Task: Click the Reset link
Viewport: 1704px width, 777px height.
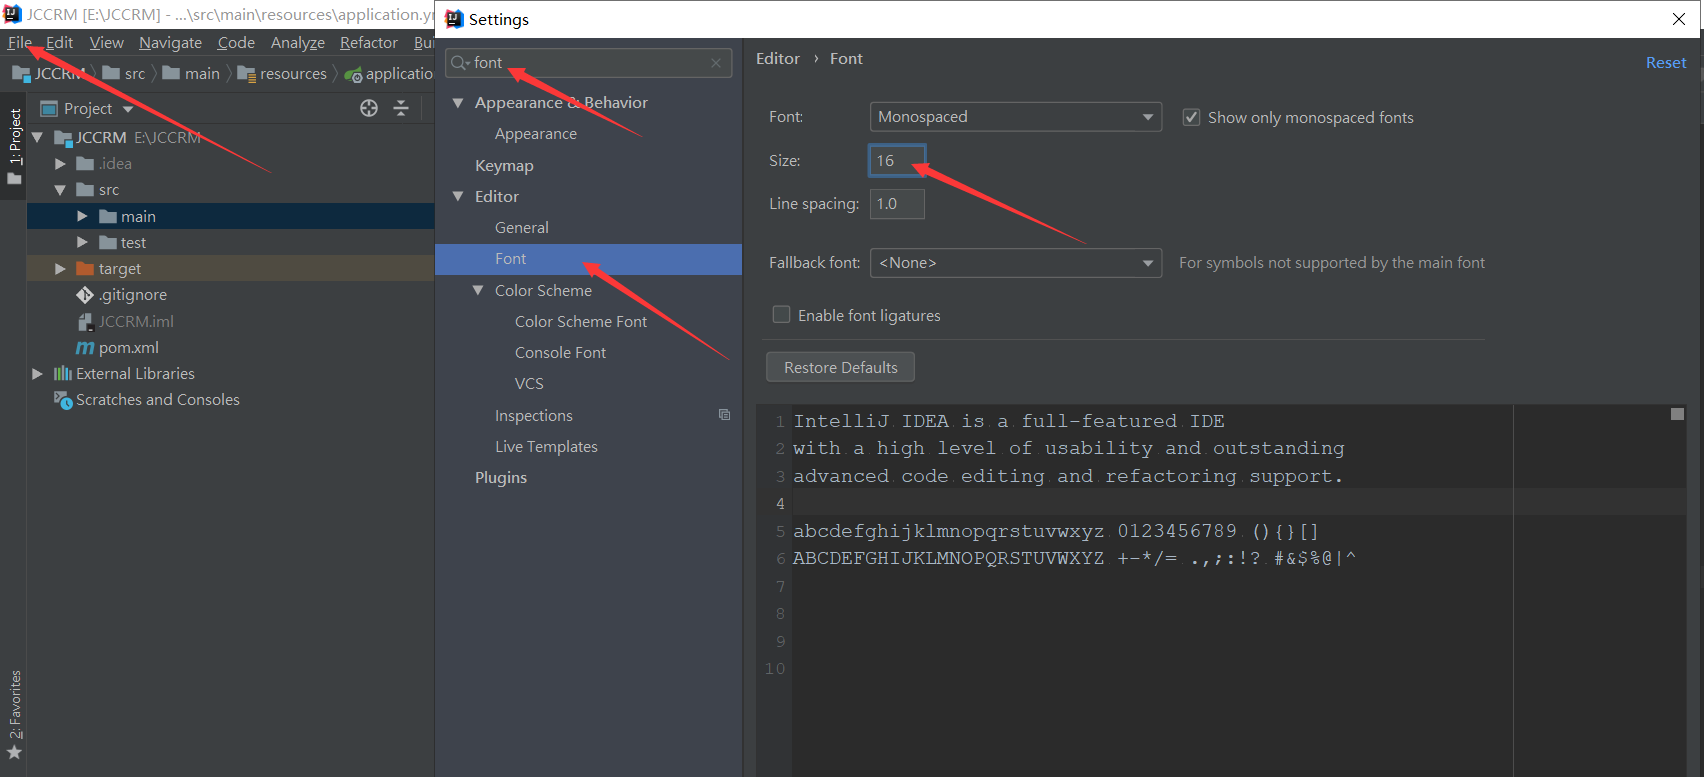Action: 1665,63
